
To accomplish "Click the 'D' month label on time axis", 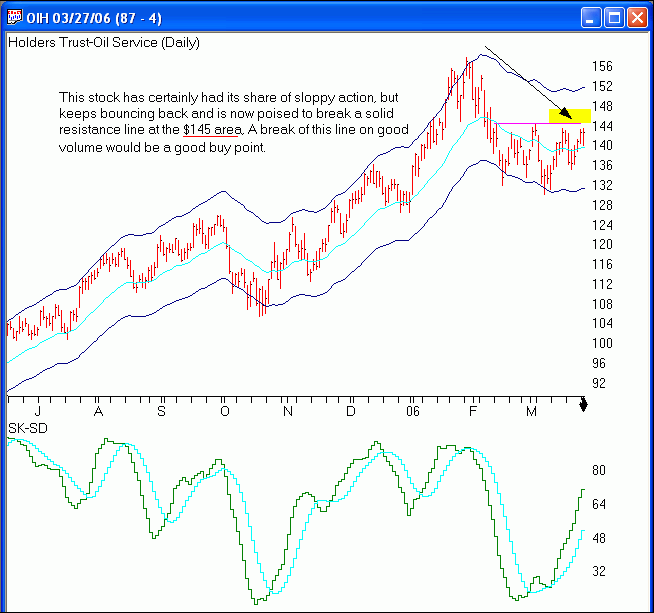I will [351, 412].
